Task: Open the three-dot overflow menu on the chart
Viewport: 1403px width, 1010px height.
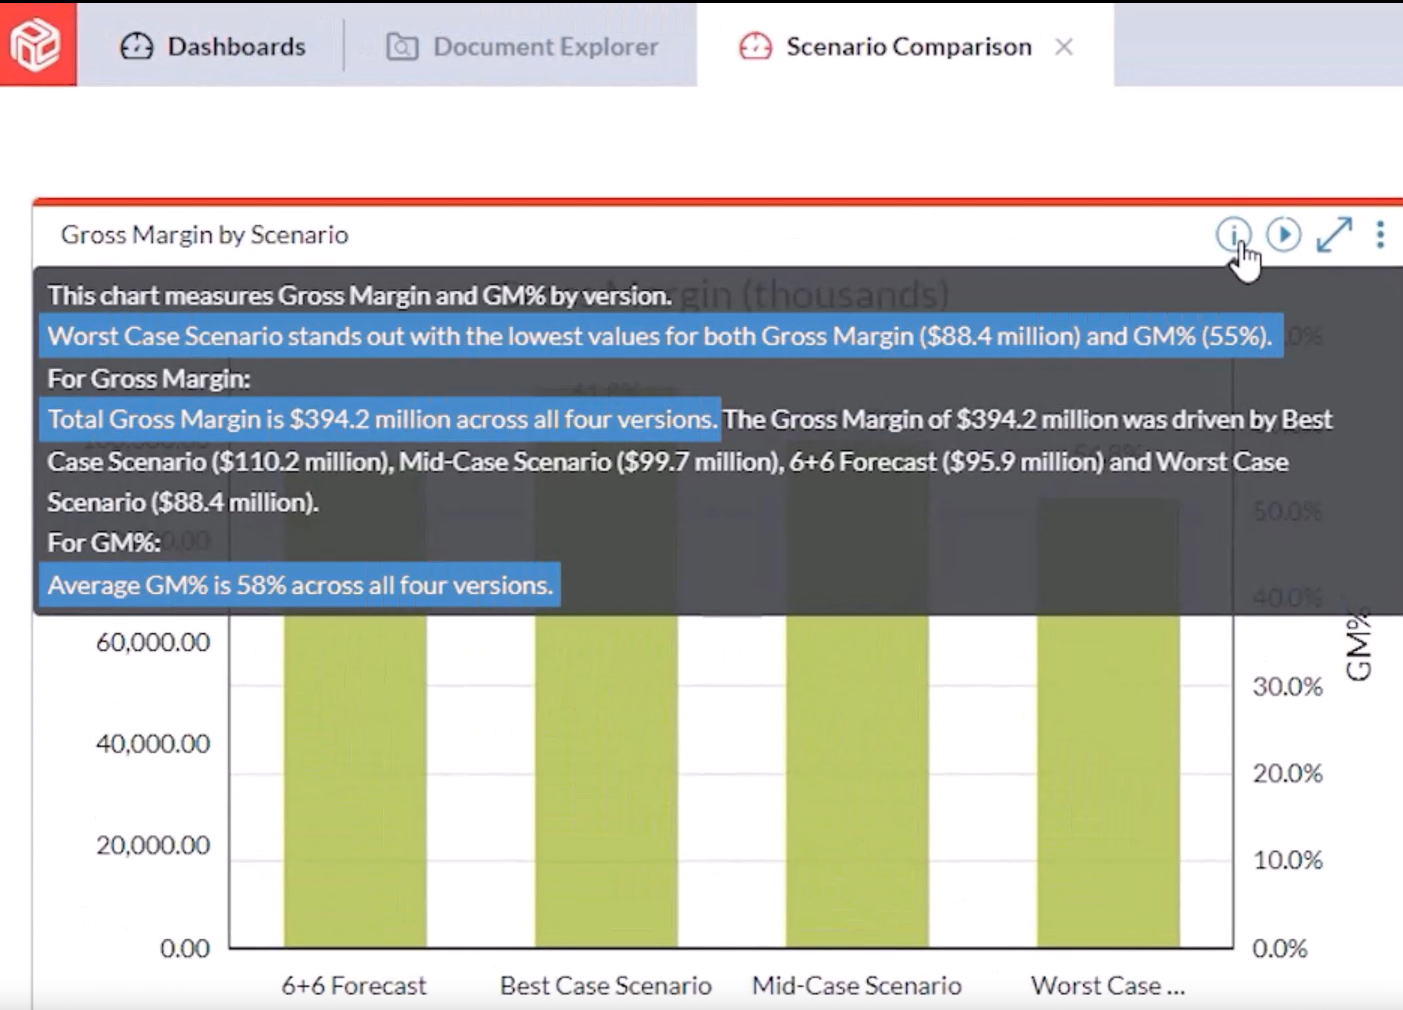Action: [1380, 235]
